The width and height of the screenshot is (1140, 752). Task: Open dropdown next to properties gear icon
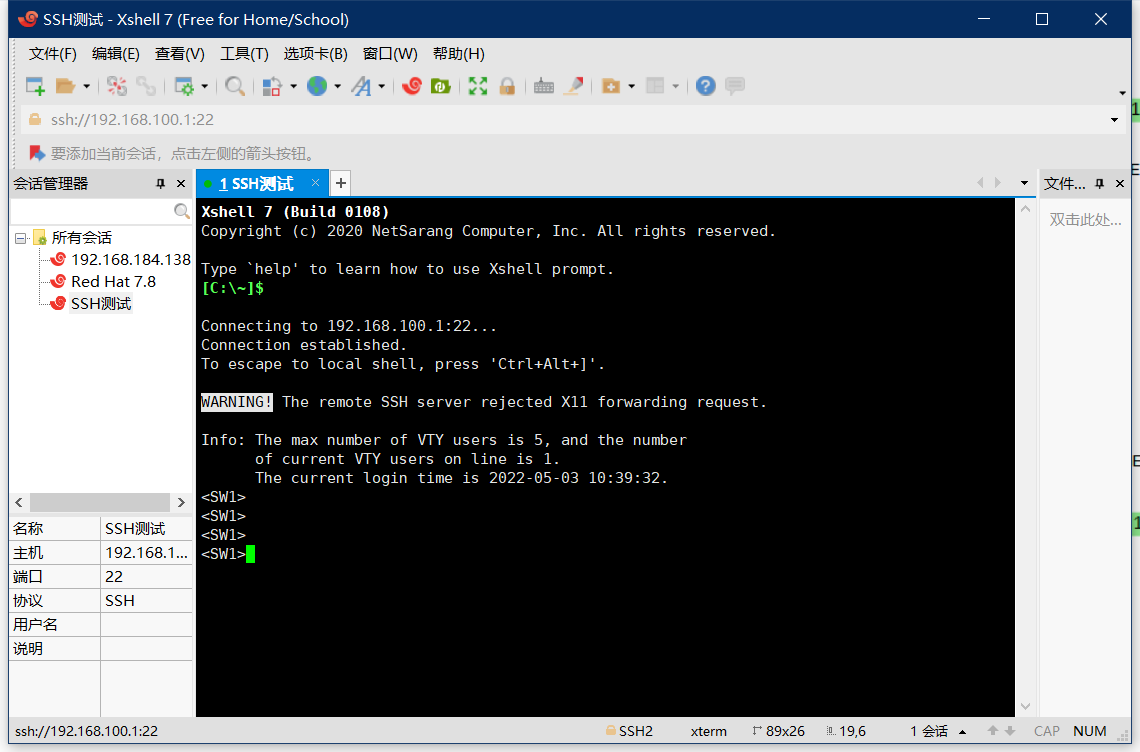pyautogui.click(x=205, y=86)
